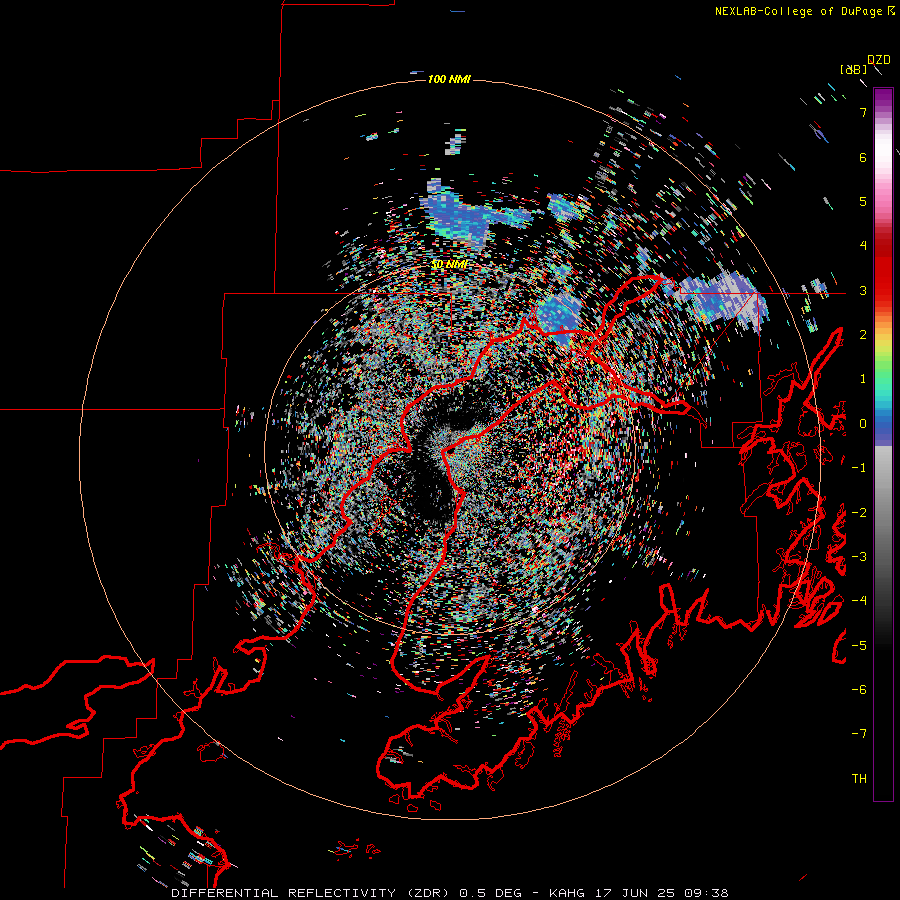Image resolution: width=900 pixels, height=900 pixels.
Task: Click the DIFFERENTIAL REFLECTIVITY (ZDR) caption text
Action: click(x=312, y=893)
